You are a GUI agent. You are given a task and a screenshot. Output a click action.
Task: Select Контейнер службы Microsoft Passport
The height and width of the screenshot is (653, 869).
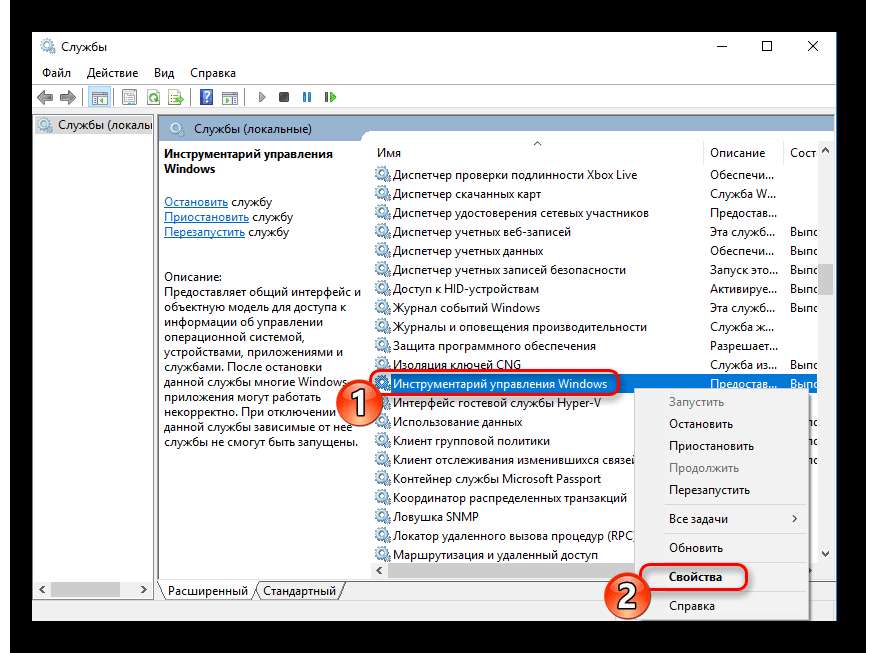click(497, 478)
